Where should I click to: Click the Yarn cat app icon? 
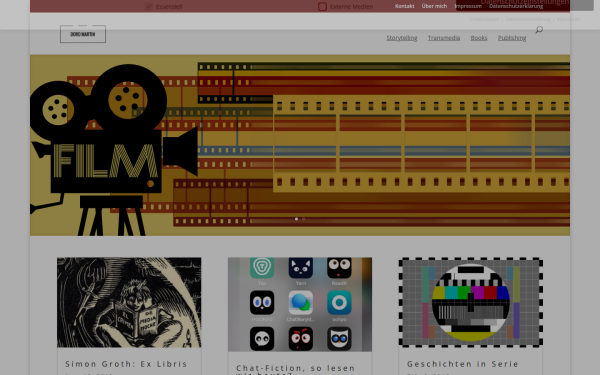300,267
